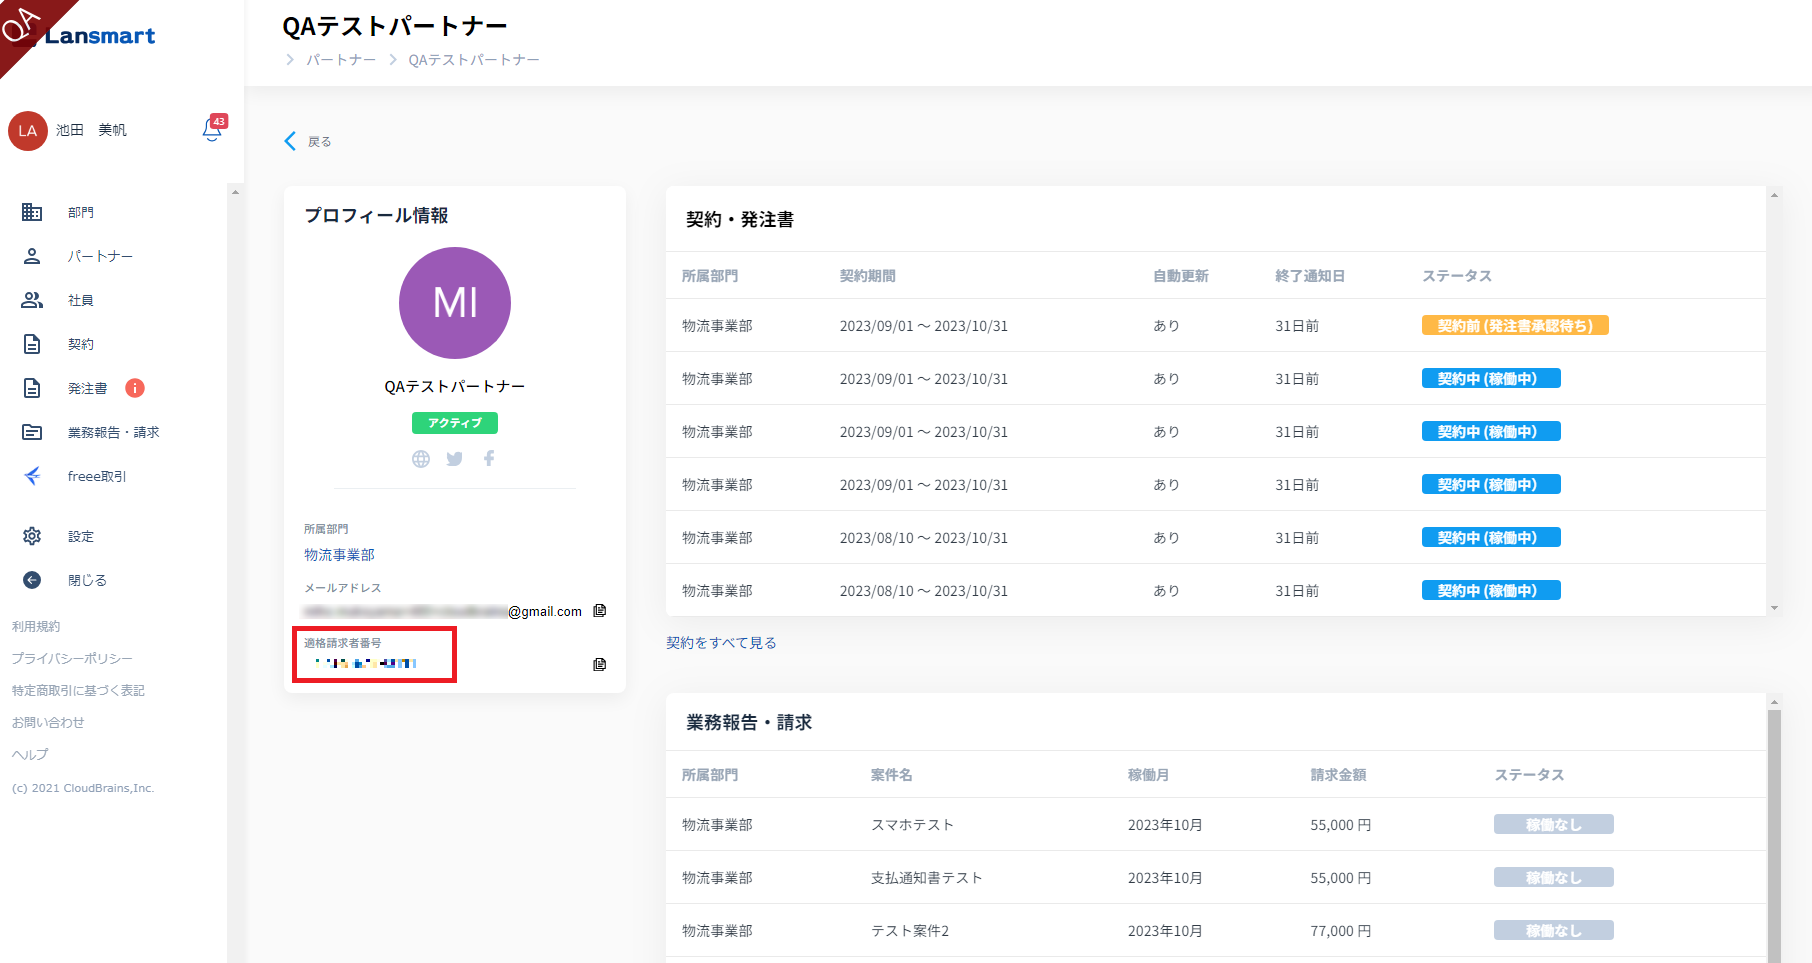Click the globe website icon in profile
This screenshot has width=1812, height=963.
point(421,459)
